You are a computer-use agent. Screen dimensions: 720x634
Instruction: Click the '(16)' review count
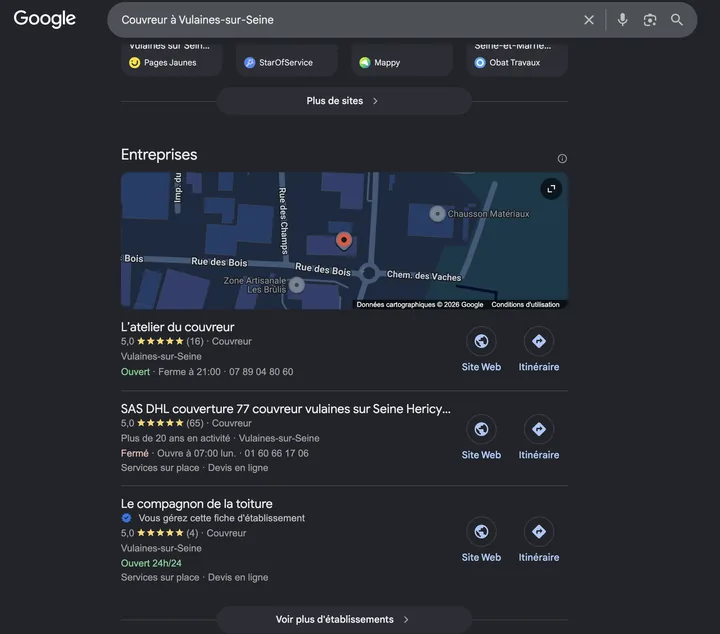[x=195, y=342]
